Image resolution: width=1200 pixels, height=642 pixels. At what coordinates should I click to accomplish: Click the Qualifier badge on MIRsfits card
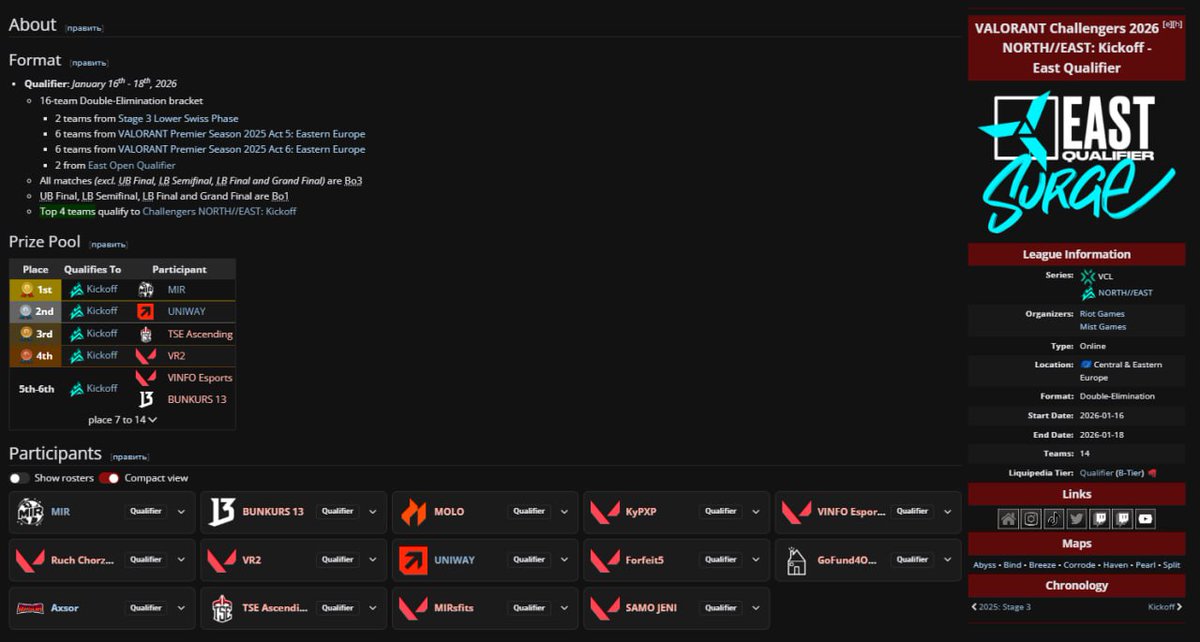(529, 608)
